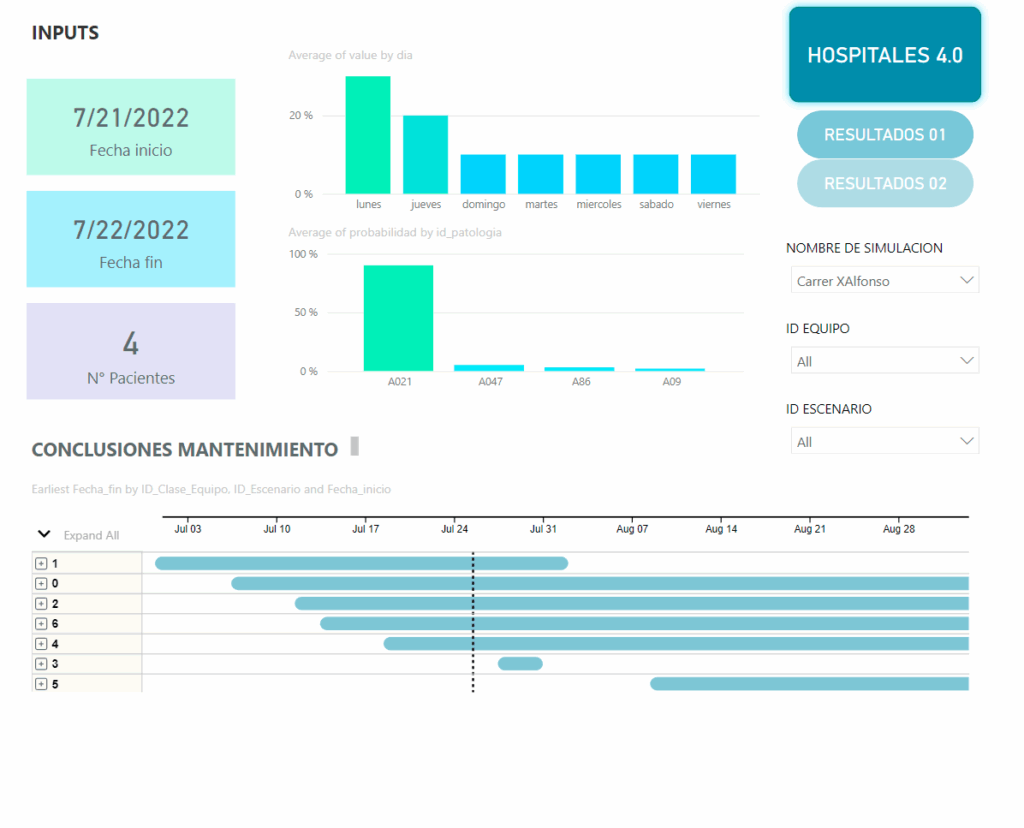1024x828 pixels.
Task: Expand row 0 with its plus icon
Action: pos(41,584)
